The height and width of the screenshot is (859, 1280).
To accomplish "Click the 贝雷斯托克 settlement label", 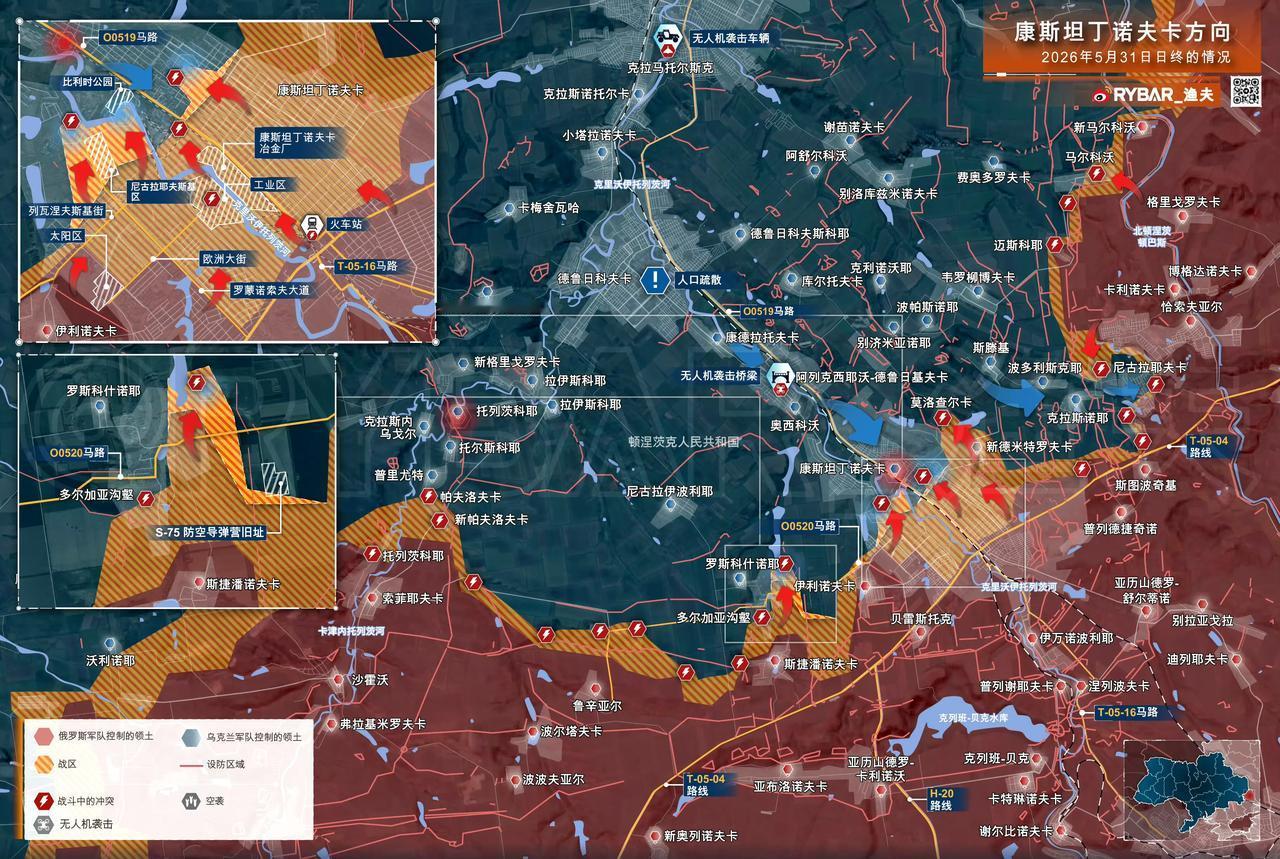I will click(x=921, y=618).
